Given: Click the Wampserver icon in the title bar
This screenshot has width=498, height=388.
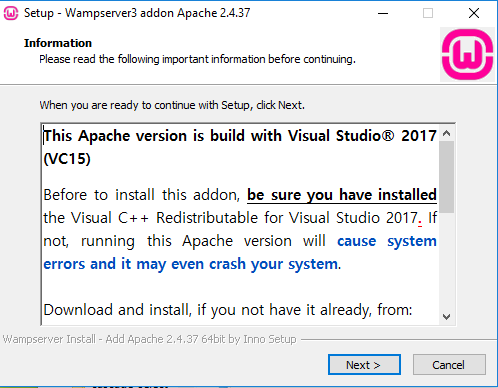Looking at the screenshot, I should (x=11, y=13).
